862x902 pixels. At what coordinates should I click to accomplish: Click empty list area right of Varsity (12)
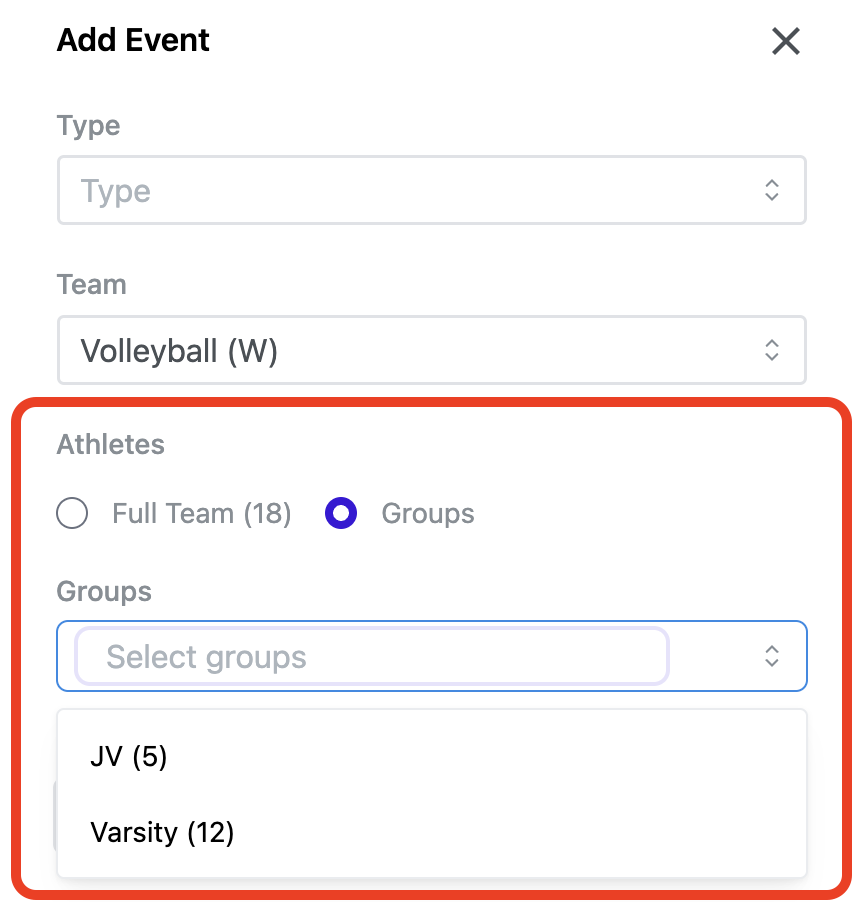(520, 832)
